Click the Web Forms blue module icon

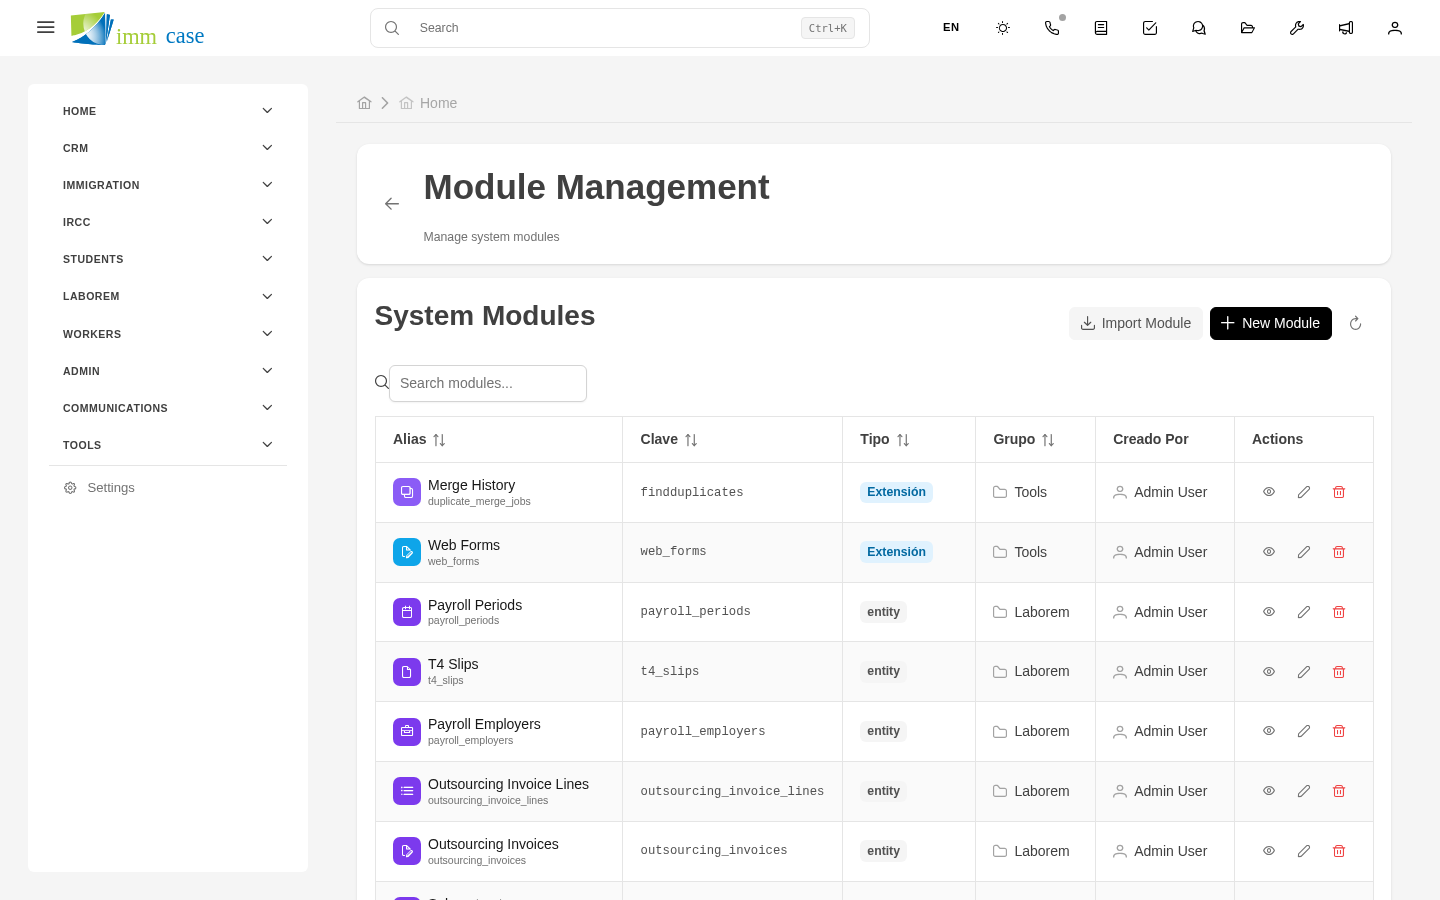coord(407,552)
